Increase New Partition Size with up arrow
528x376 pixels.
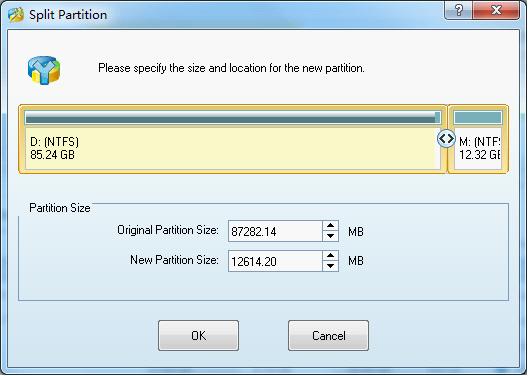(330, 255)
